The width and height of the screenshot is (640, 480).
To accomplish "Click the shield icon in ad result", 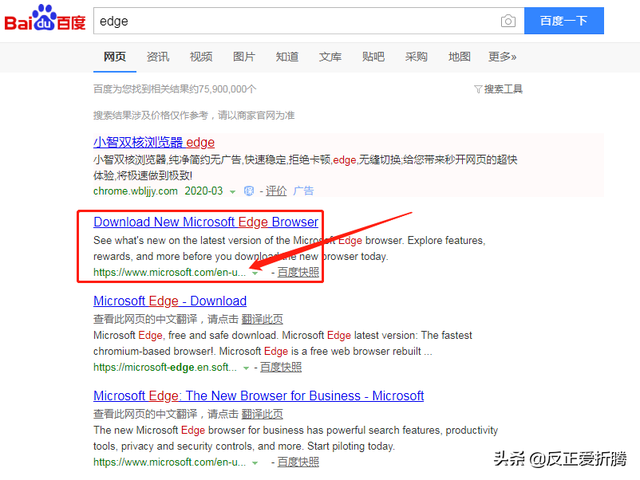I will point(249,191).
